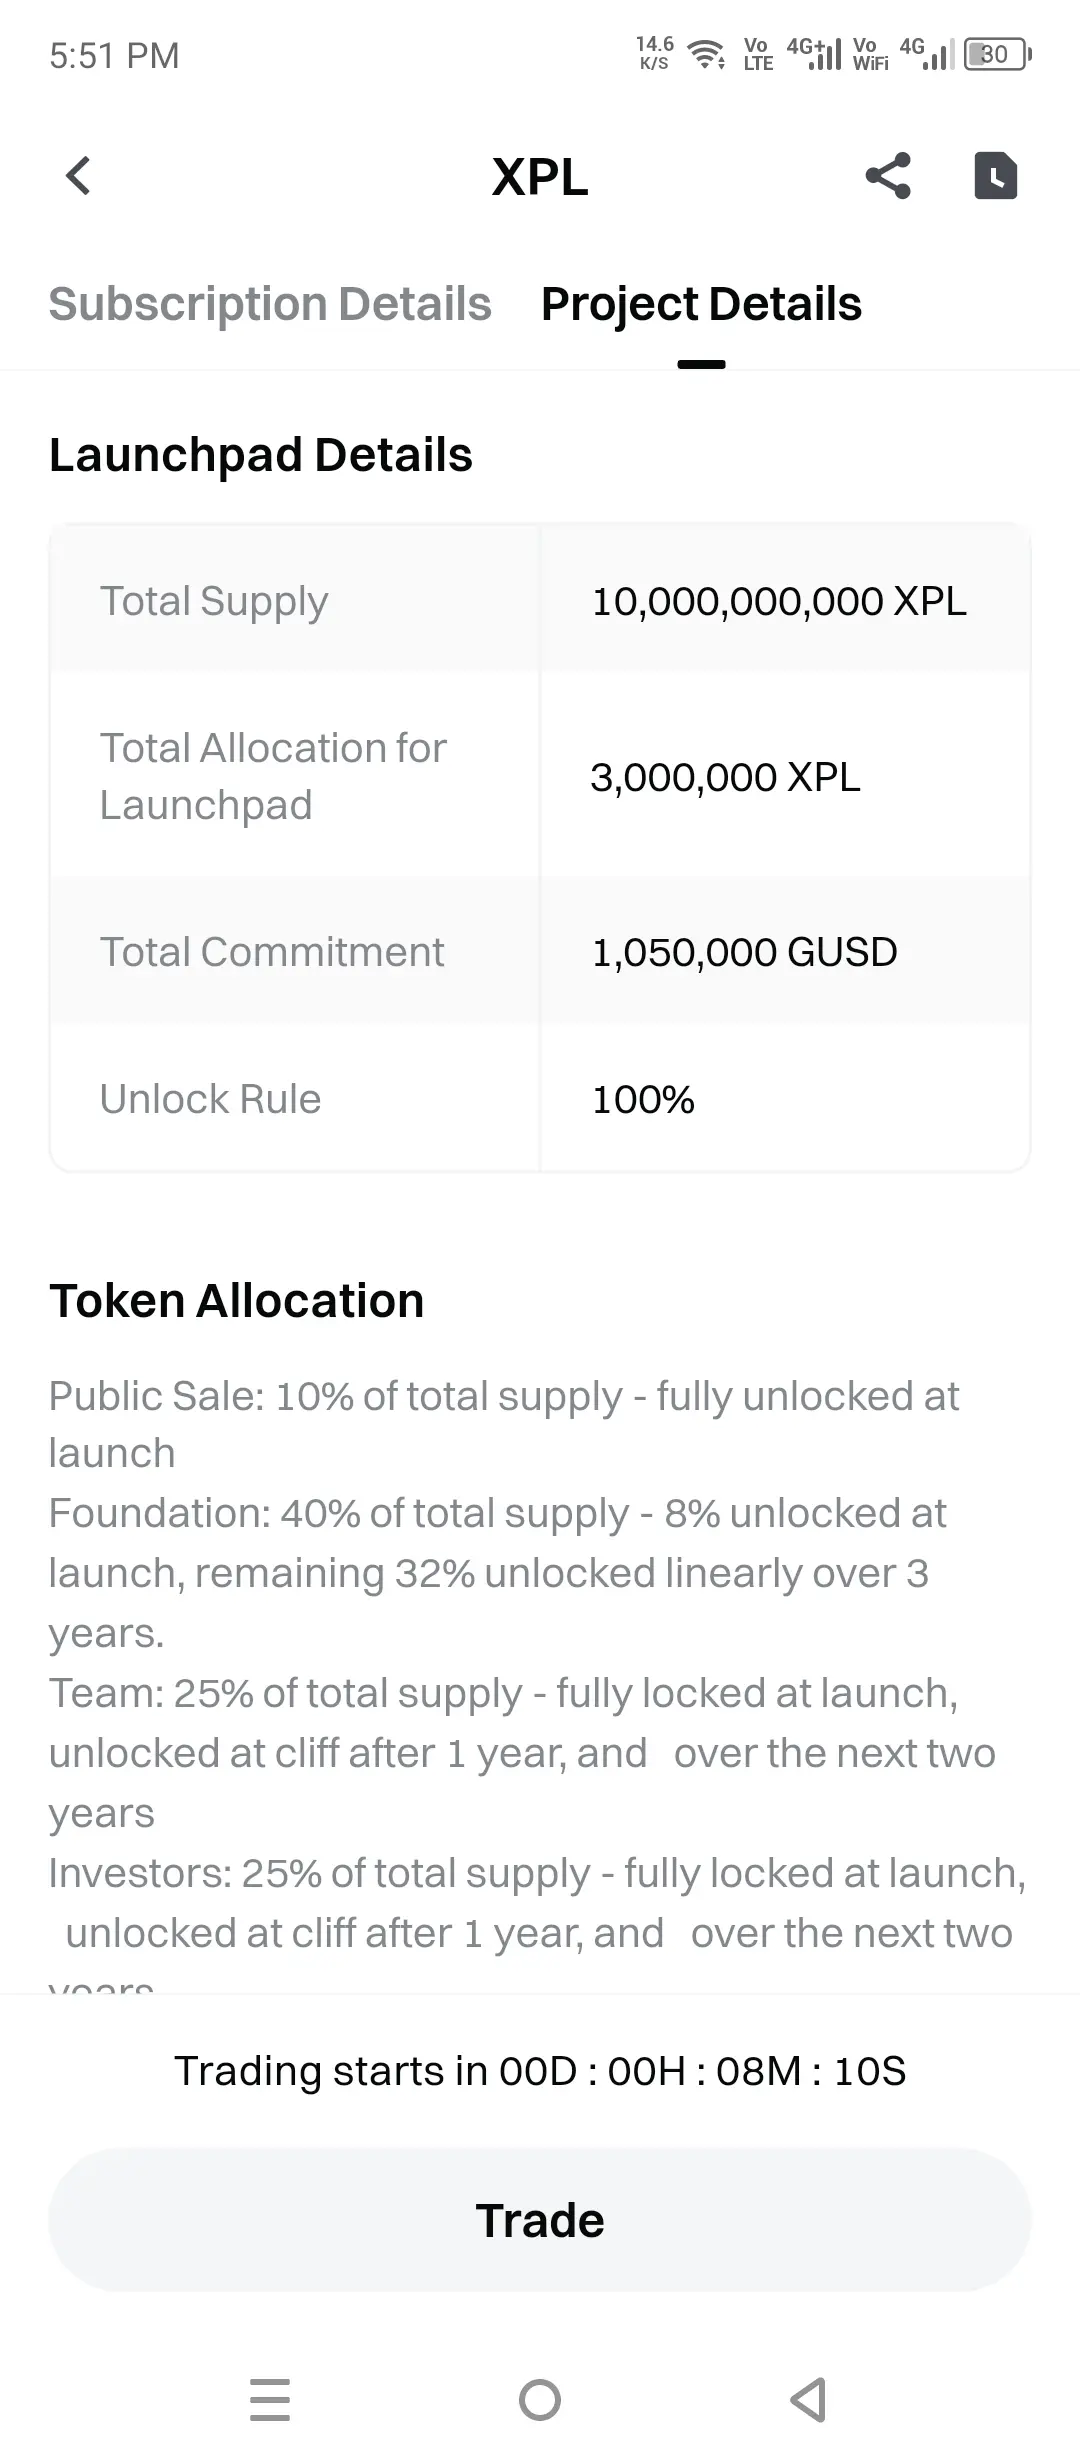Screen dimensions: 1080x2460
Task: Open Android recent apps menu icon
Action: (x=270, y=2399)
